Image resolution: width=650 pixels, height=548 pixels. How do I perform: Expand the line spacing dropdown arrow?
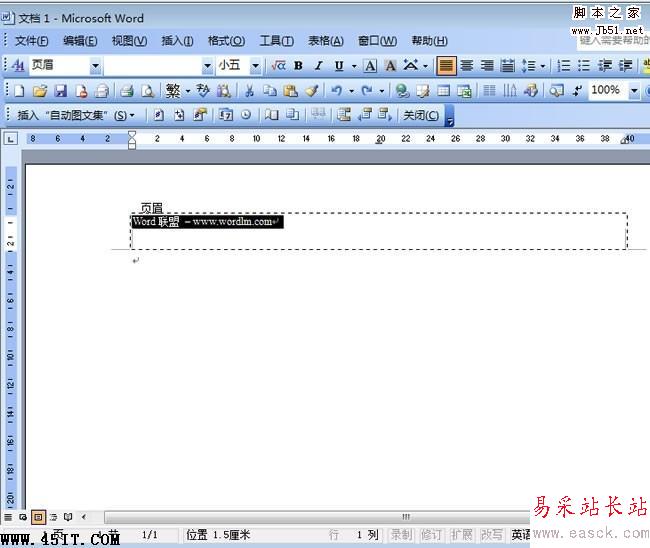point(542,66)
